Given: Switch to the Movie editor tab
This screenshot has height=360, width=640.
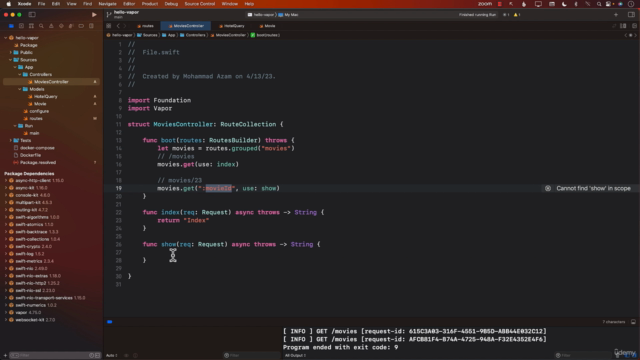Looking at the screenshot, I should [267, 26].
